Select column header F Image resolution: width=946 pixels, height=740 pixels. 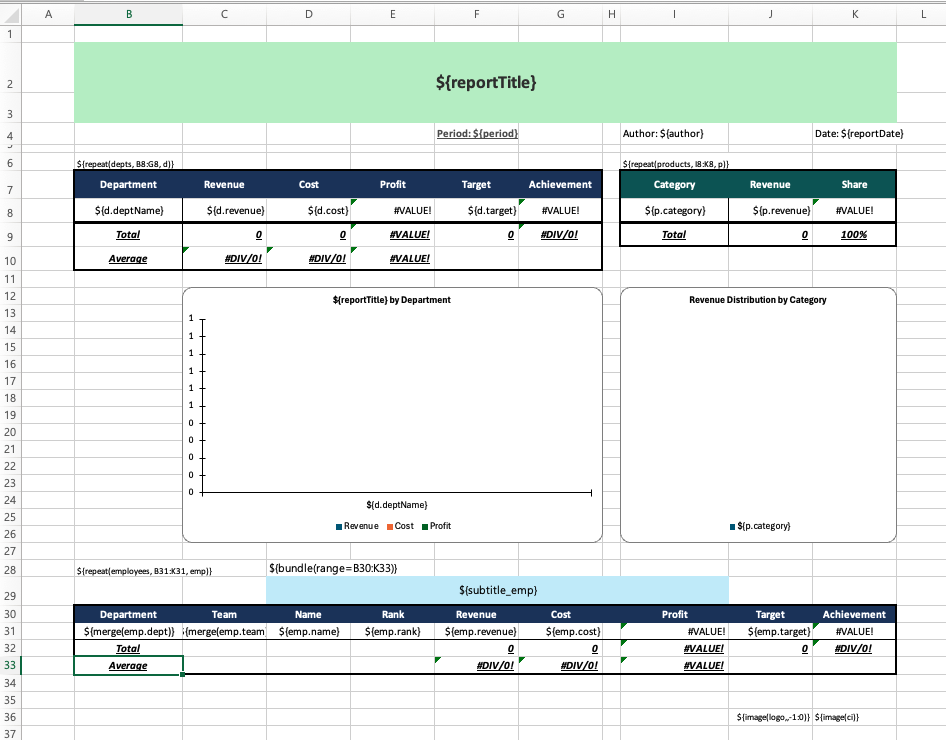(477, 14)
